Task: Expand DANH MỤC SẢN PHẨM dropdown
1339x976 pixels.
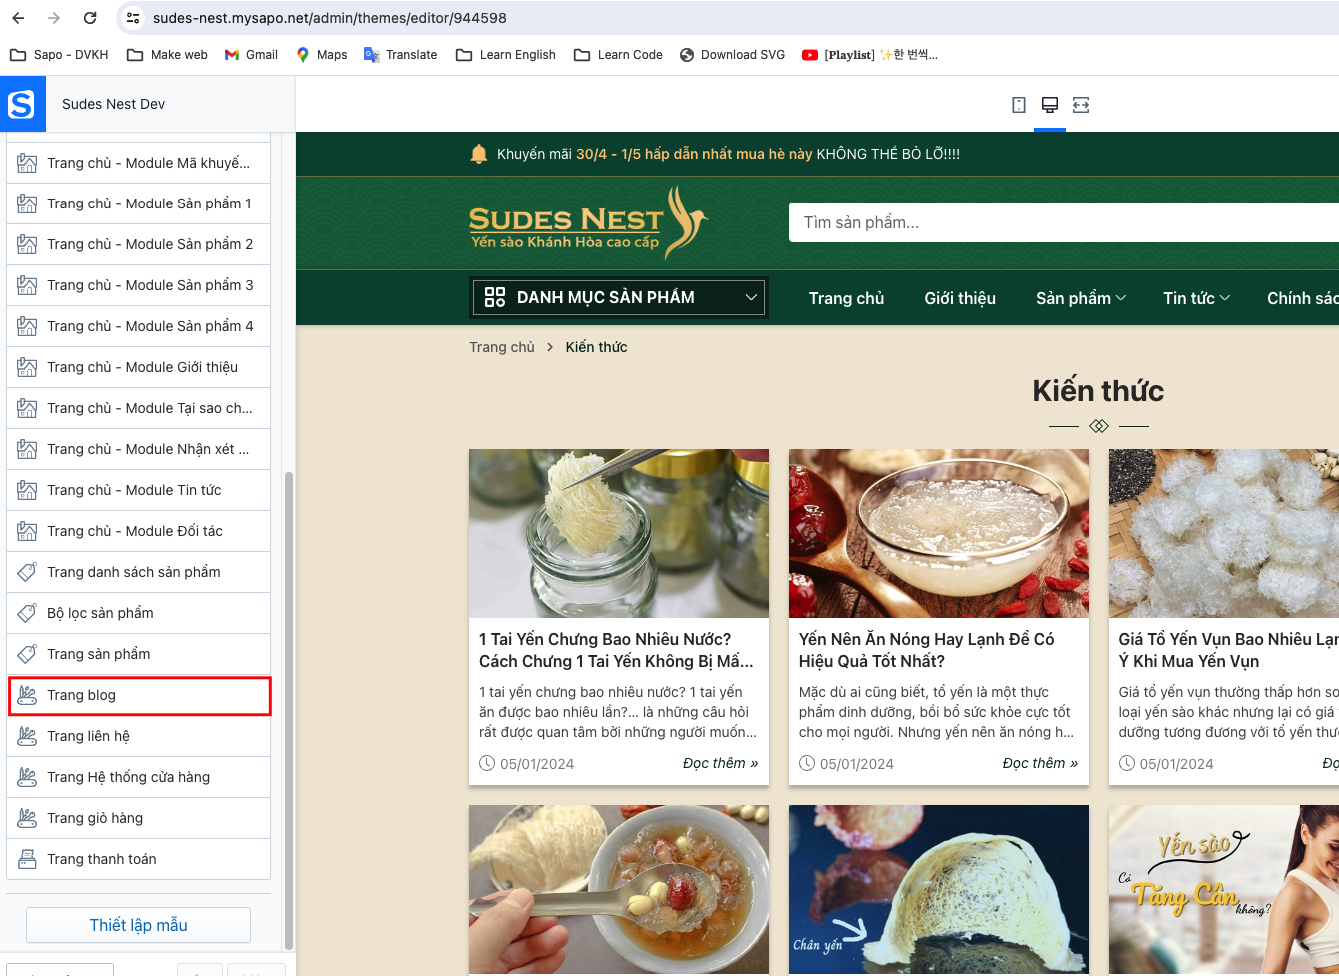Action: pos(751,297)
